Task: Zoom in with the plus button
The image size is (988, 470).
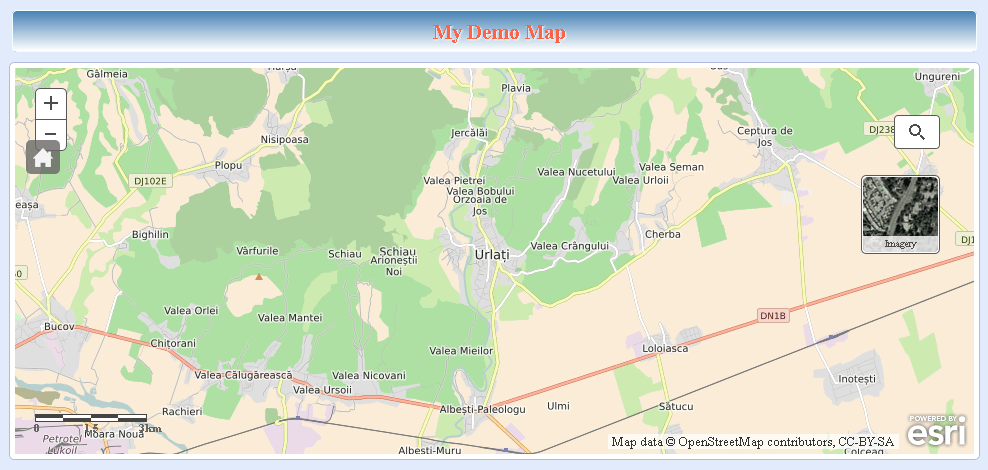Action: 51,104
